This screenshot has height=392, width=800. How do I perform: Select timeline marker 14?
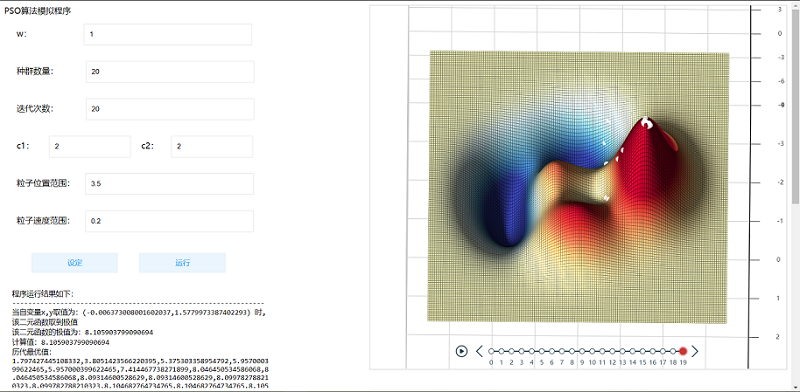(x=633, y=351)
